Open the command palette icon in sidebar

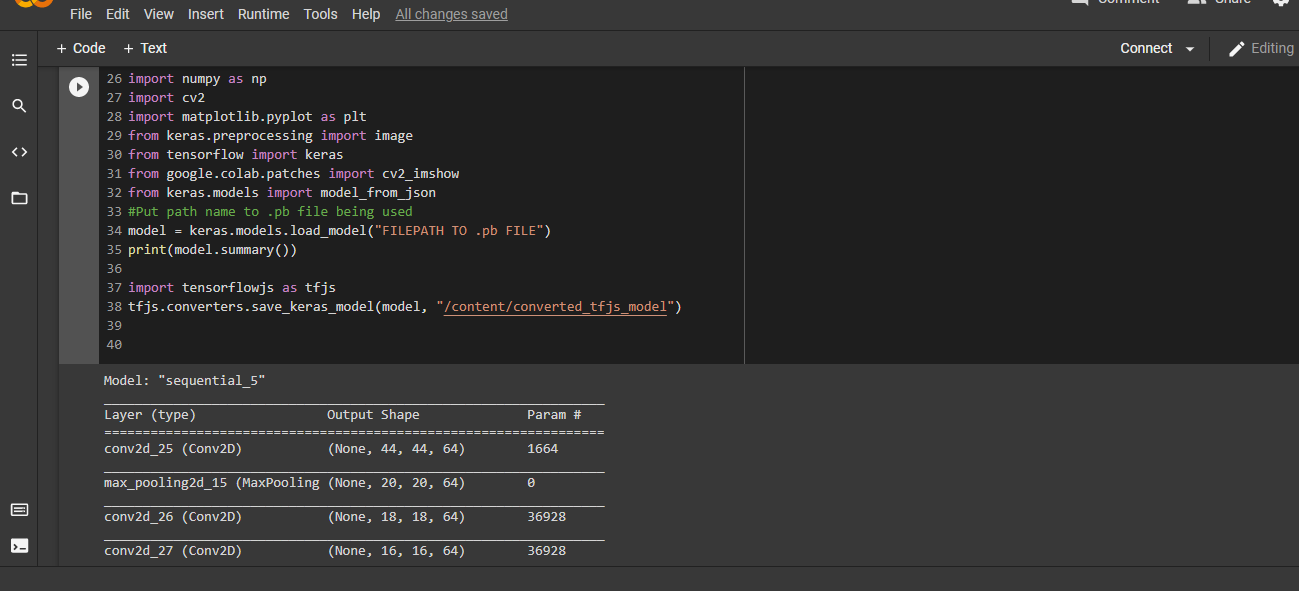tap(19, 510)
